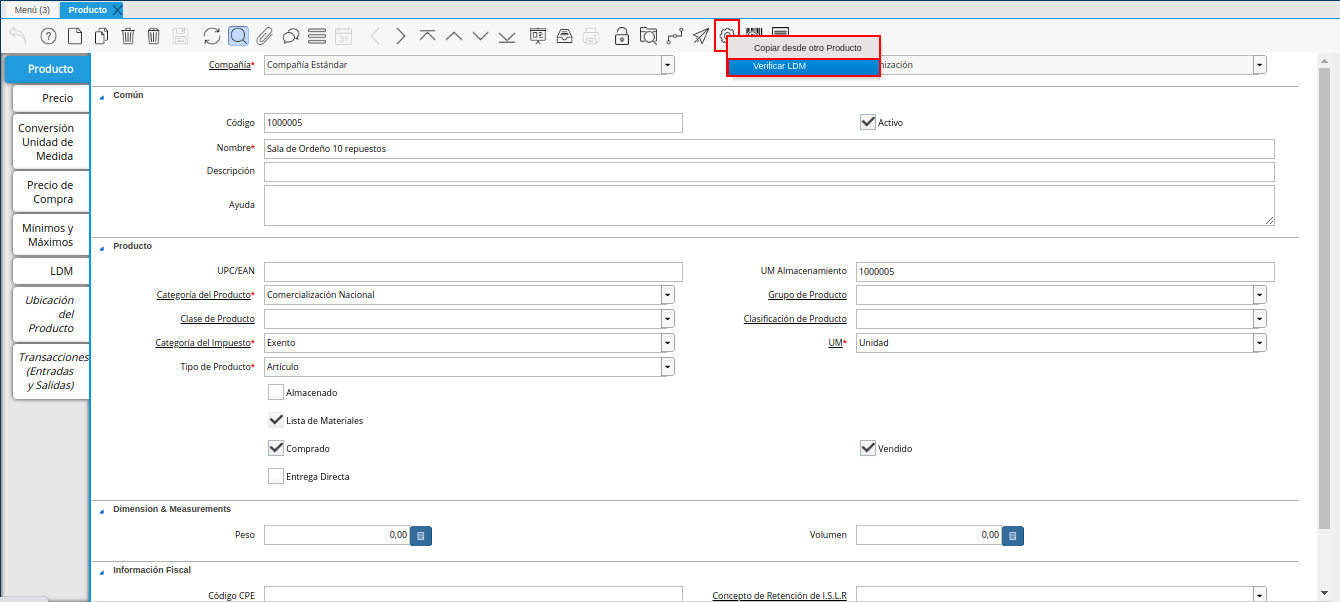Viewport: 1340px width, 602px height.
Task: Open Grupo de Producto dropdown arrow
Action: pyautogui.click(x=1259, y=295)
